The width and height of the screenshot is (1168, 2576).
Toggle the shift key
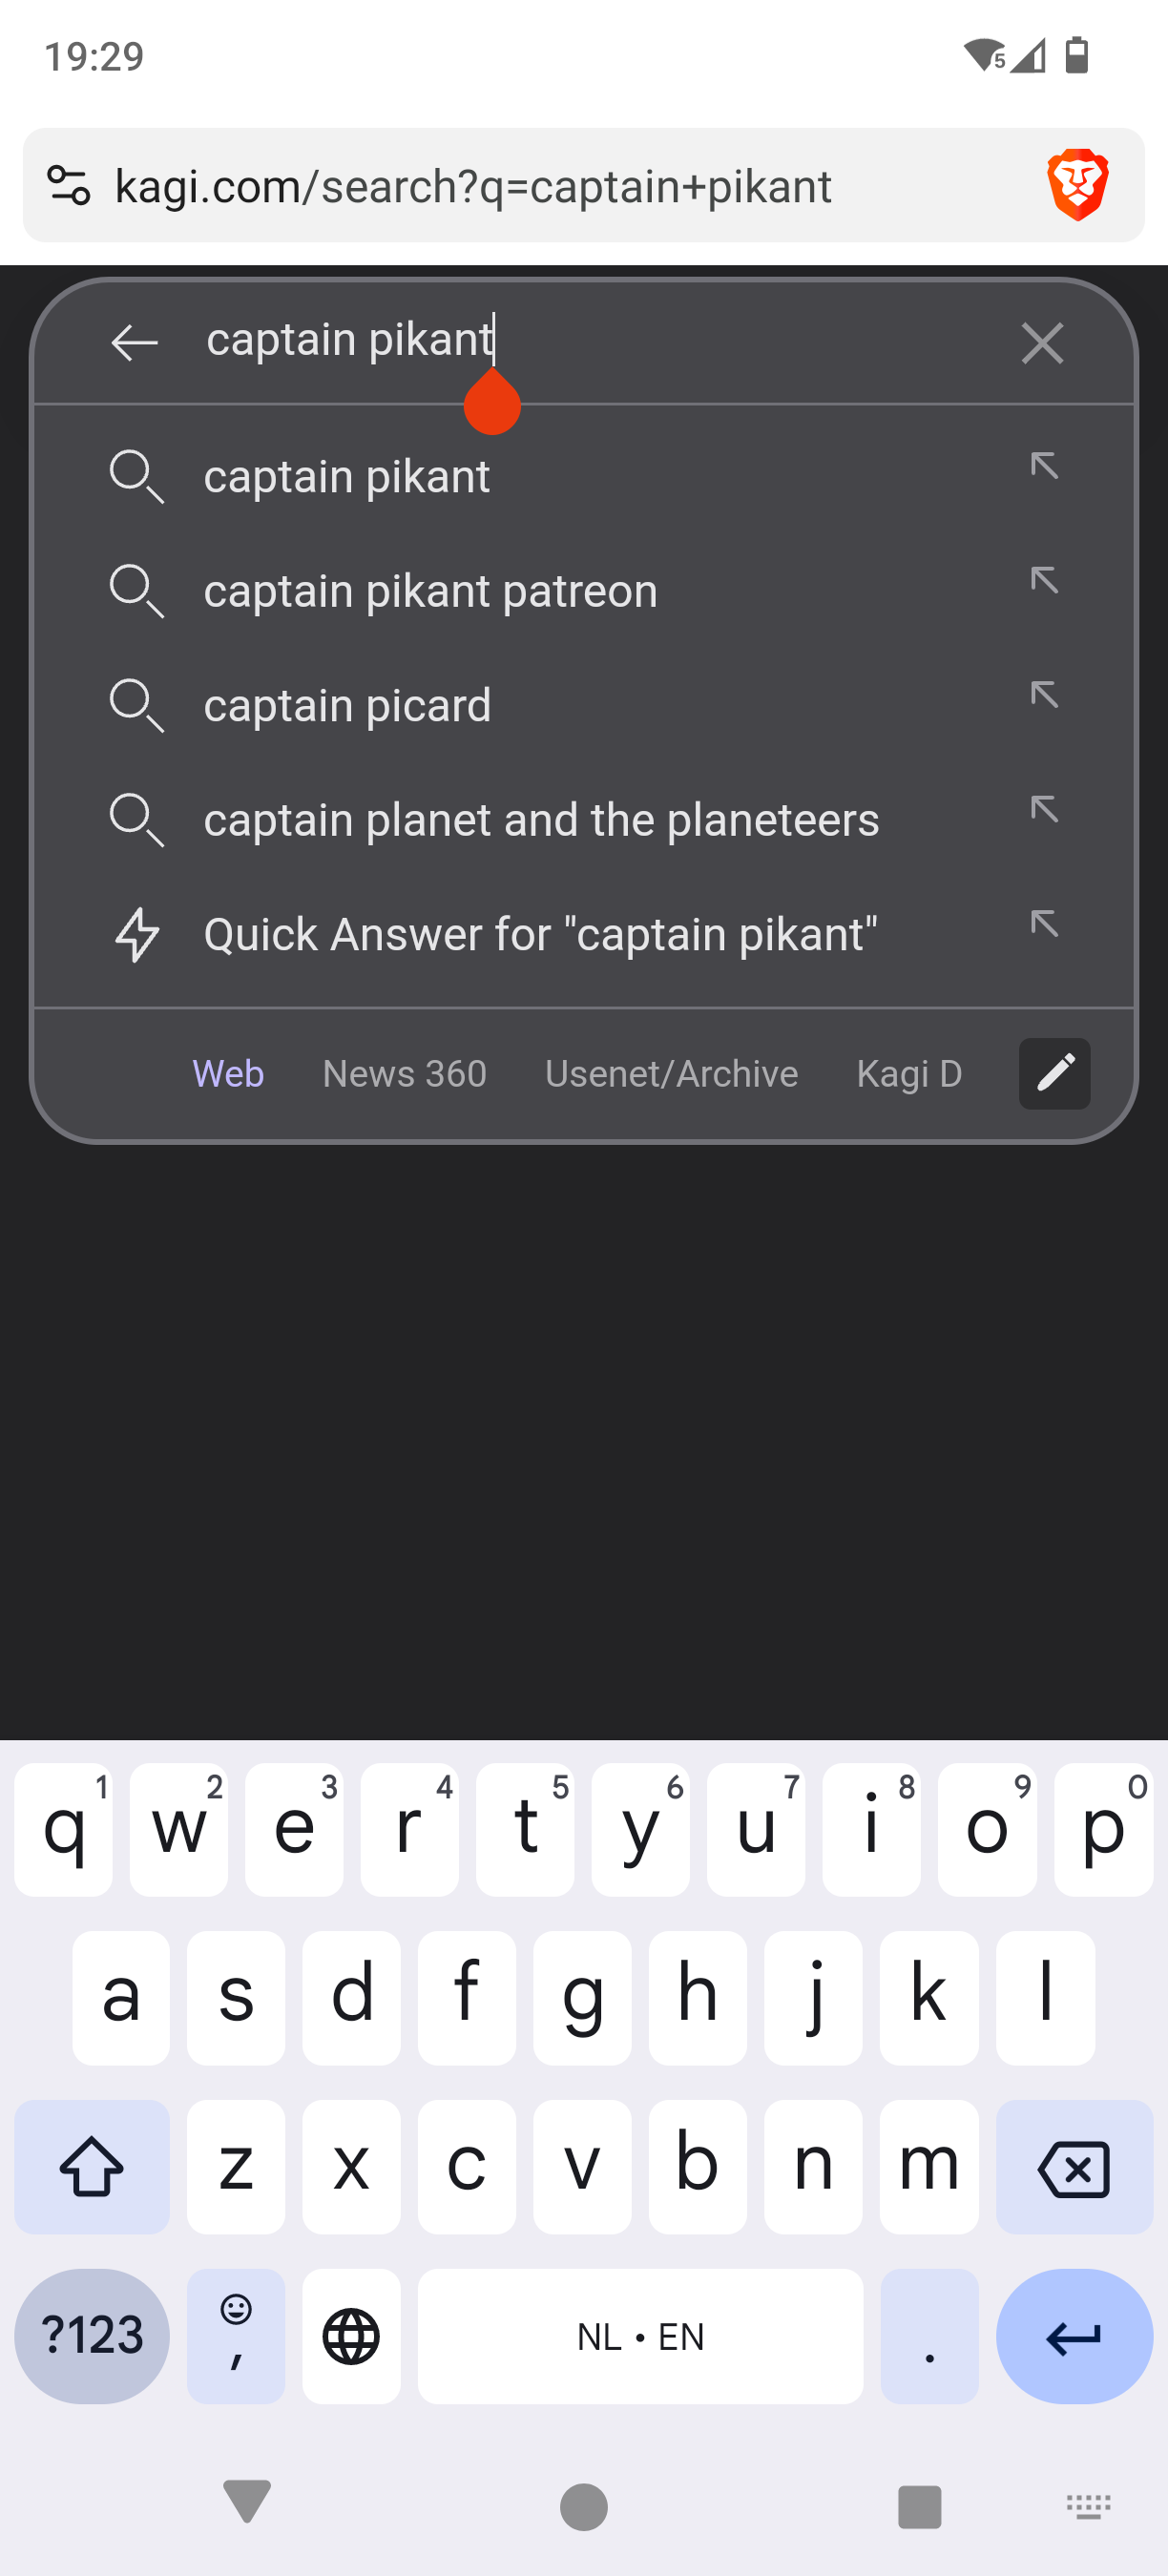click(92, 2167)
